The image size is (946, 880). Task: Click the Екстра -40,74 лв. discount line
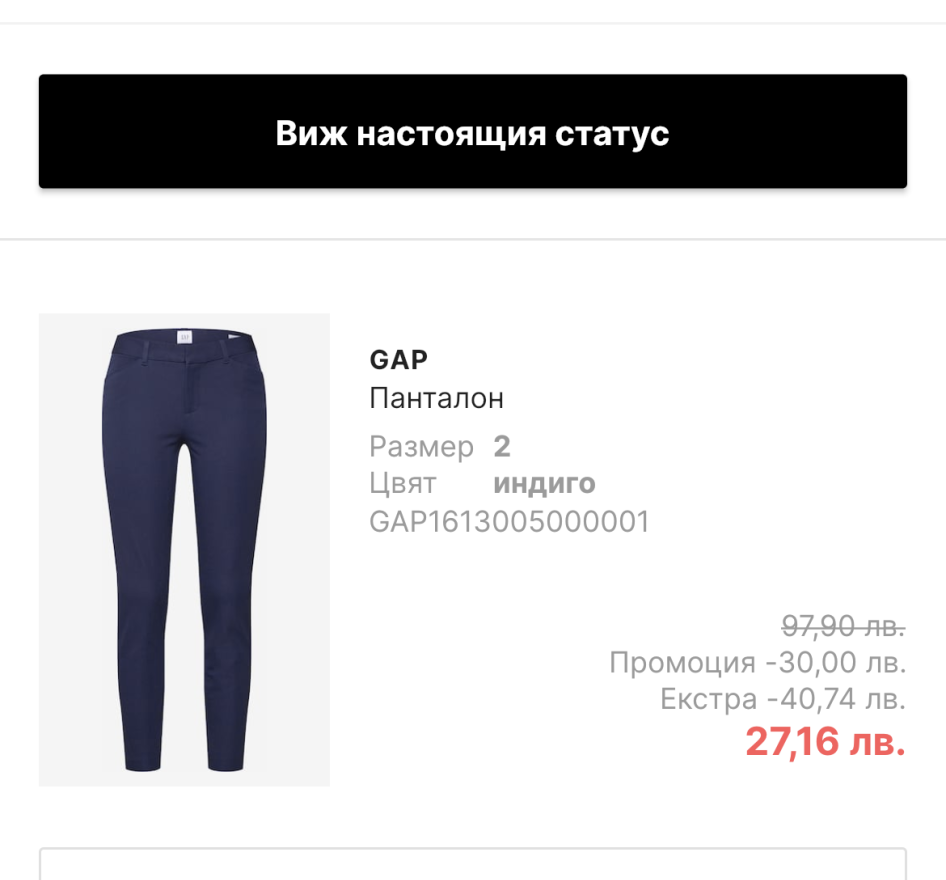coord(783,699)
